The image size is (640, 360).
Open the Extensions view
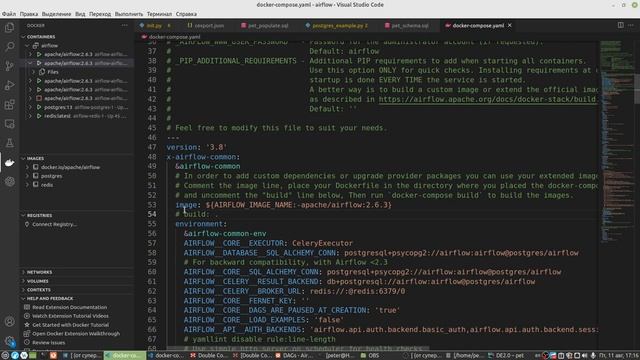(9, 104)
